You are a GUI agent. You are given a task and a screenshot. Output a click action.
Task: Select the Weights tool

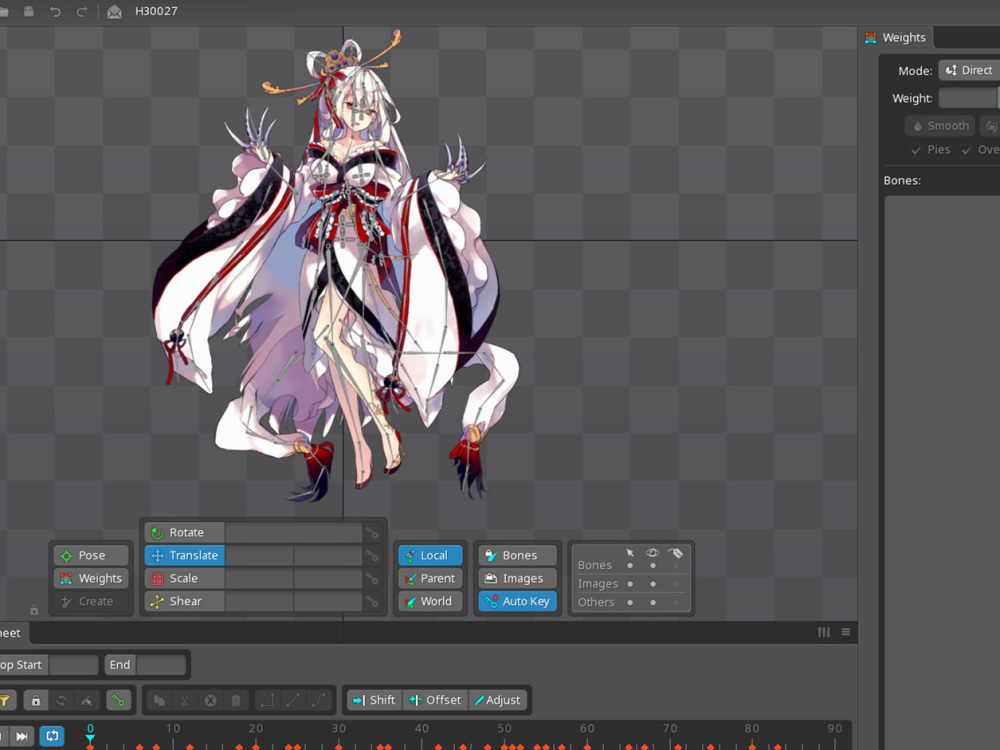tap(91, 578)
